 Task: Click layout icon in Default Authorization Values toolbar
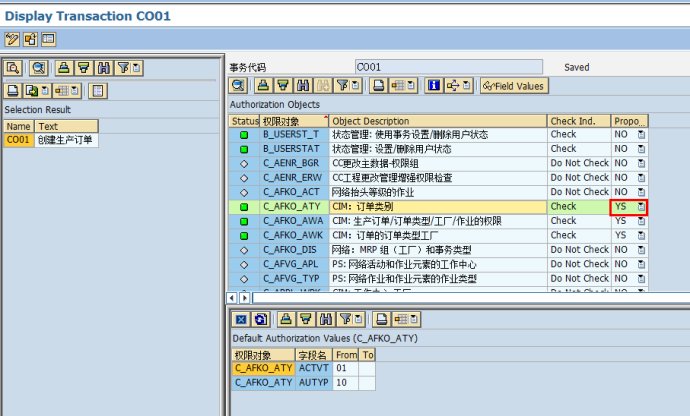[401, 319]
